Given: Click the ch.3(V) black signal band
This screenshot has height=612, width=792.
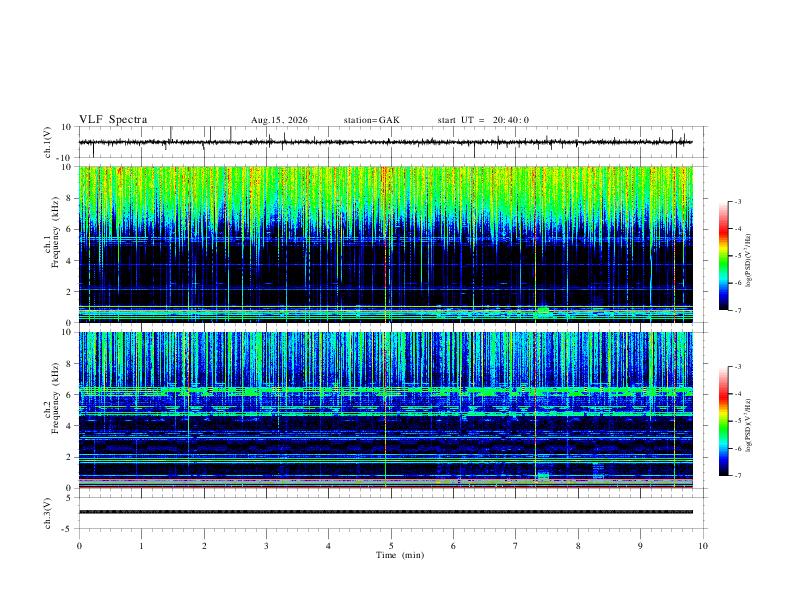Looking at the screenshot, I should point(385,512).
